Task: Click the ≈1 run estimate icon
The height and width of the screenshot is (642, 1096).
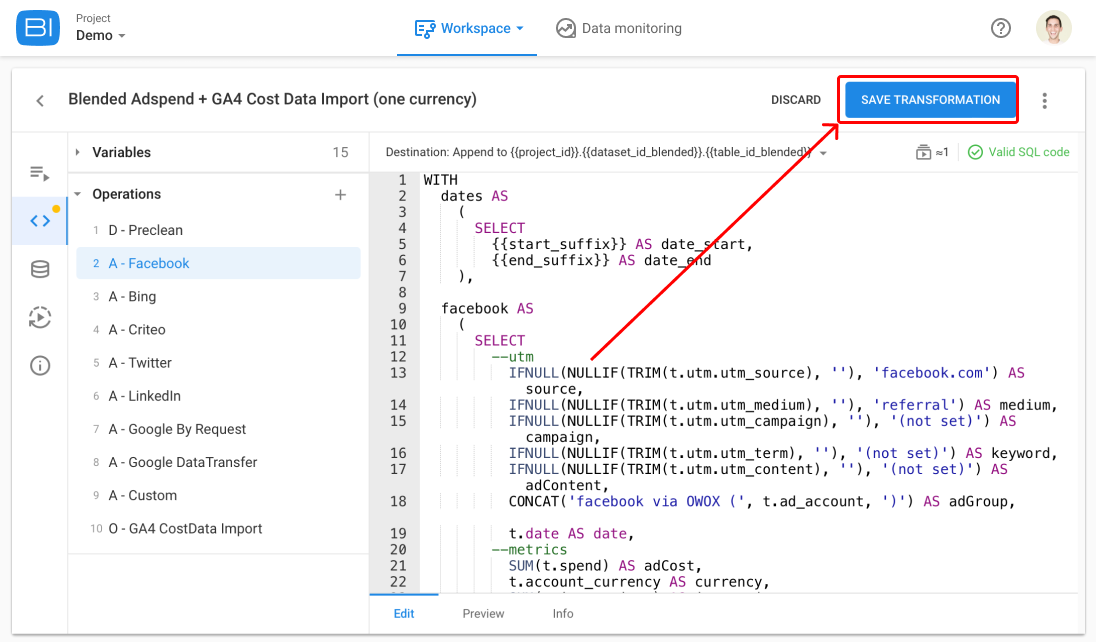Action: click(x=932, y=152)
